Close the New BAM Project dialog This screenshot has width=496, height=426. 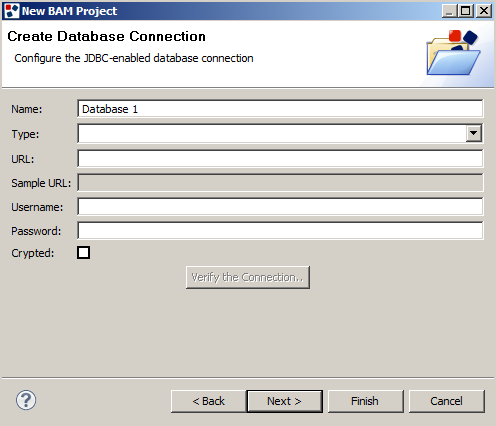(484, 11)
